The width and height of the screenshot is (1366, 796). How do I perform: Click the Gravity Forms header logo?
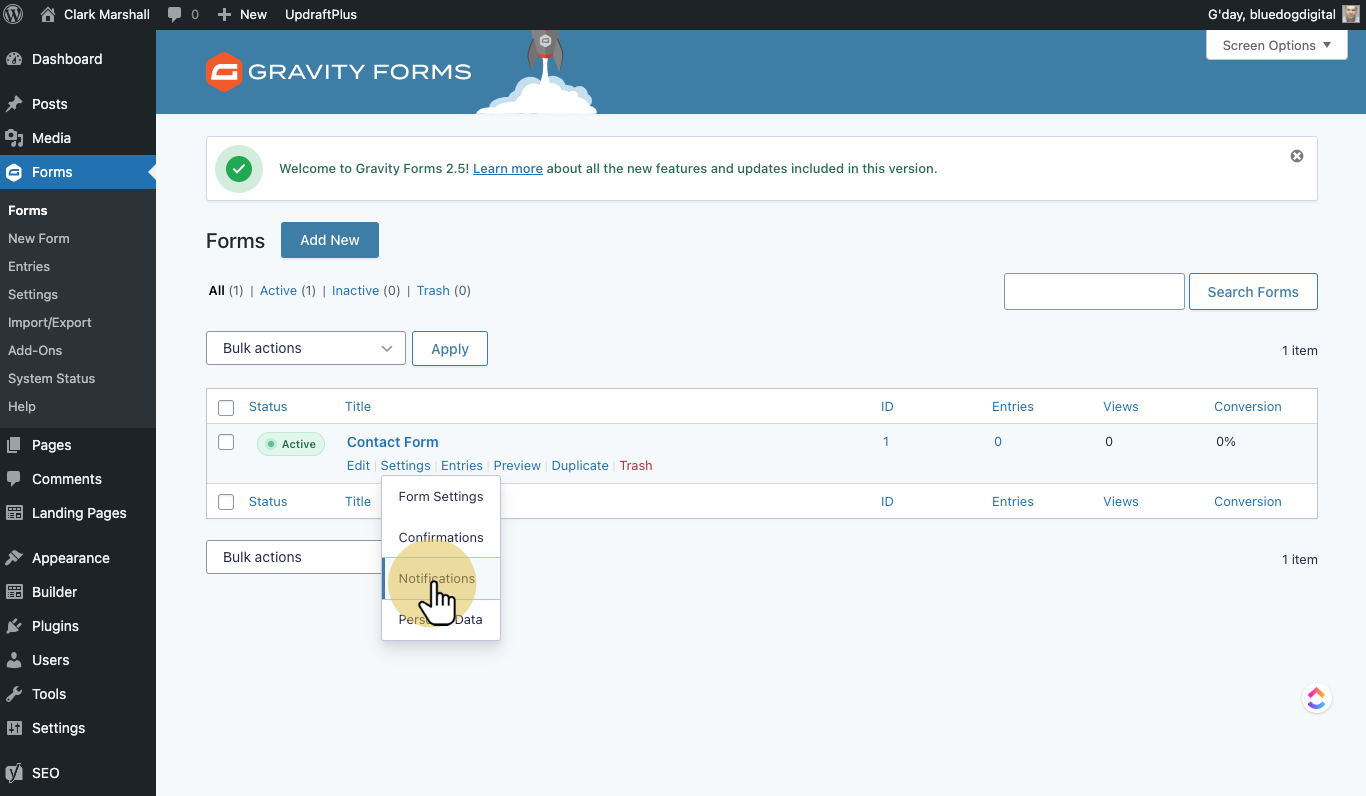coord(338,72)
